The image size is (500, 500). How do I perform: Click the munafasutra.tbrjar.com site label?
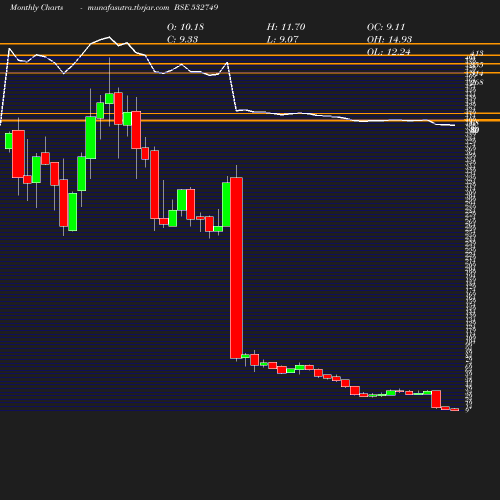coord(128,7)
